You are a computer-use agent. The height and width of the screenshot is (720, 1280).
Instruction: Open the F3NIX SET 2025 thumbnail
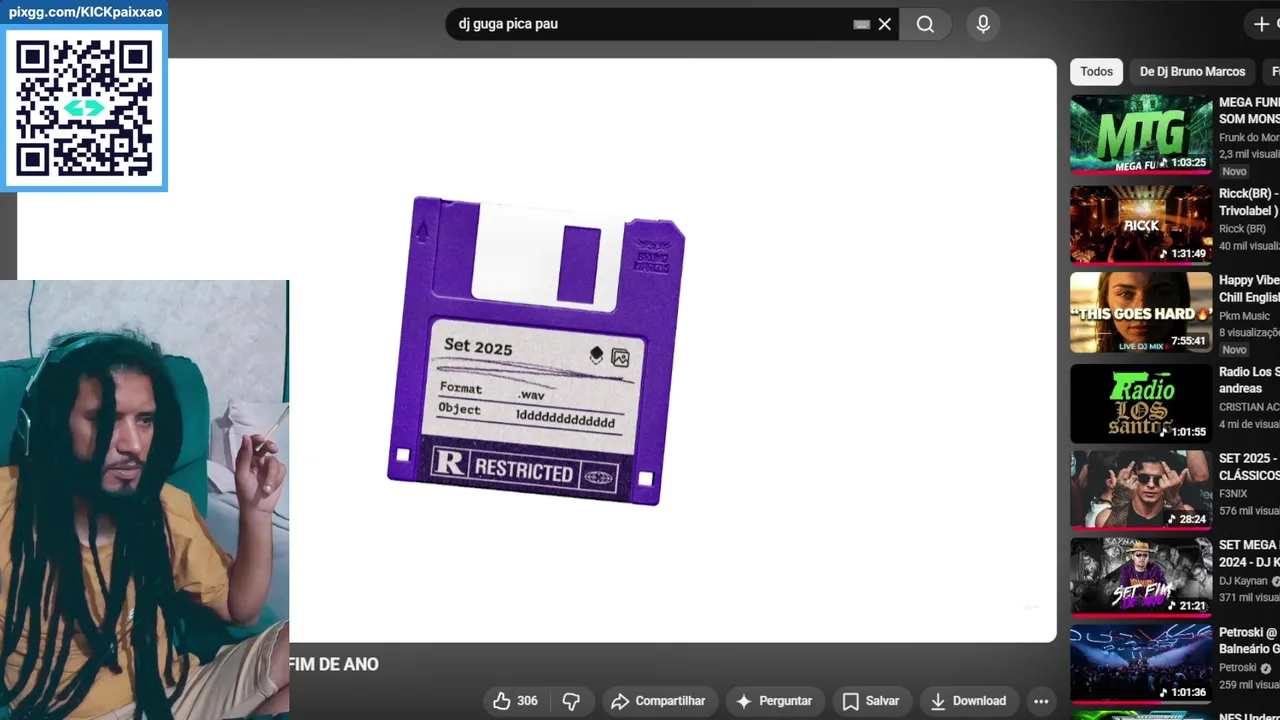1141,490
